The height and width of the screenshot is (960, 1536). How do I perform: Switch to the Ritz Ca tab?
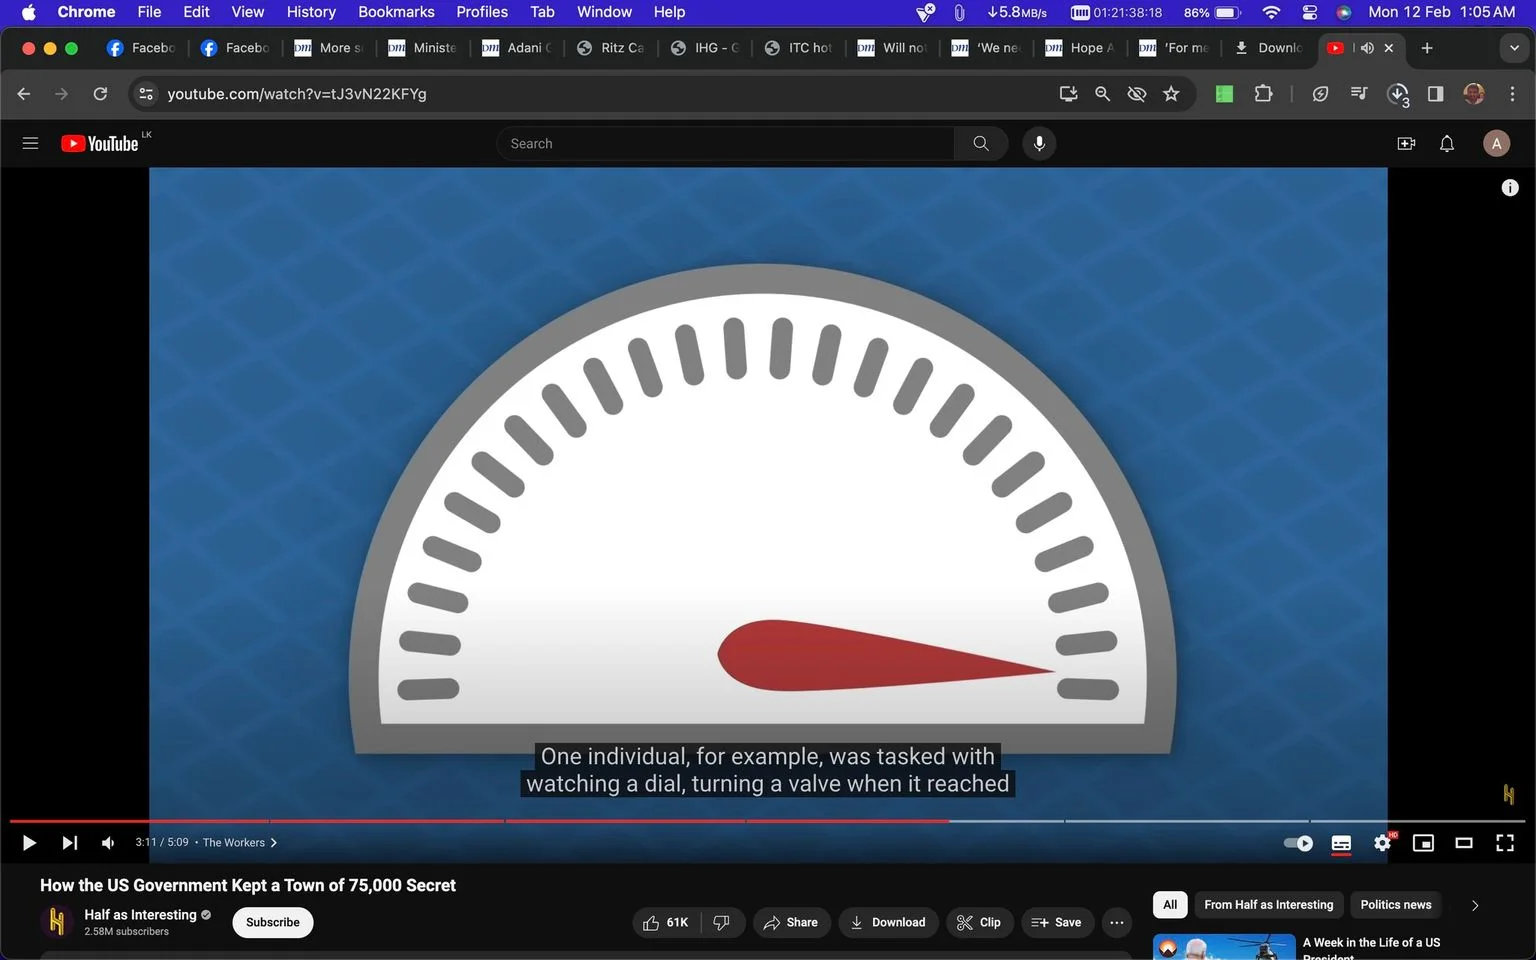(x=610, y=48)
